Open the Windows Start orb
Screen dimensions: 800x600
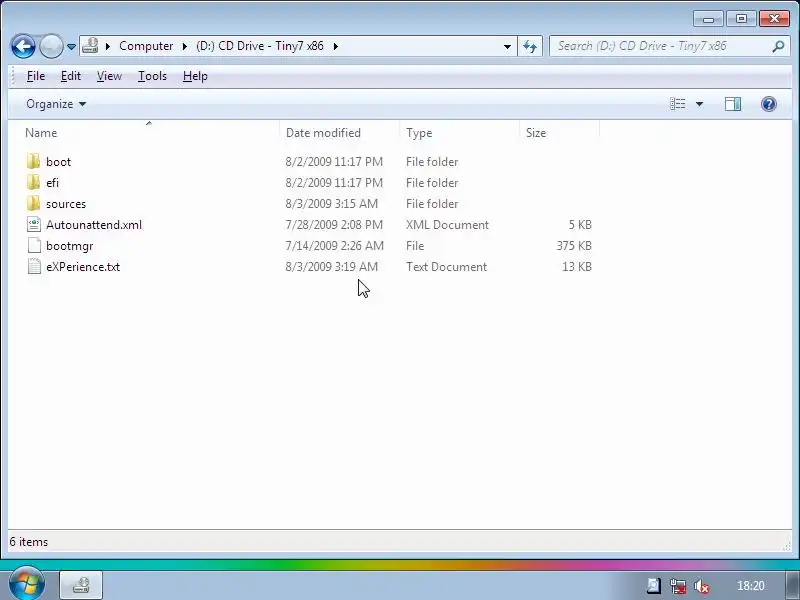[27, 584]
